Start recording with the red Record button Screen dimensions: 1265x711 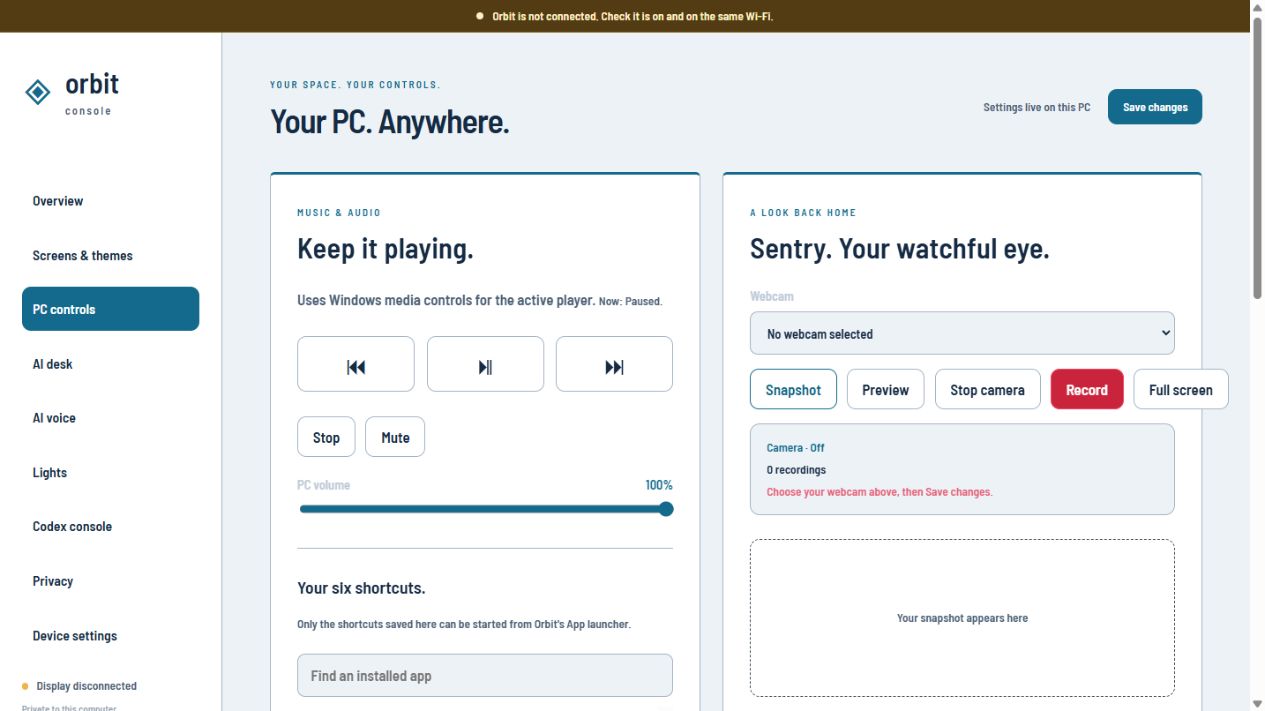click(1086, 390)
